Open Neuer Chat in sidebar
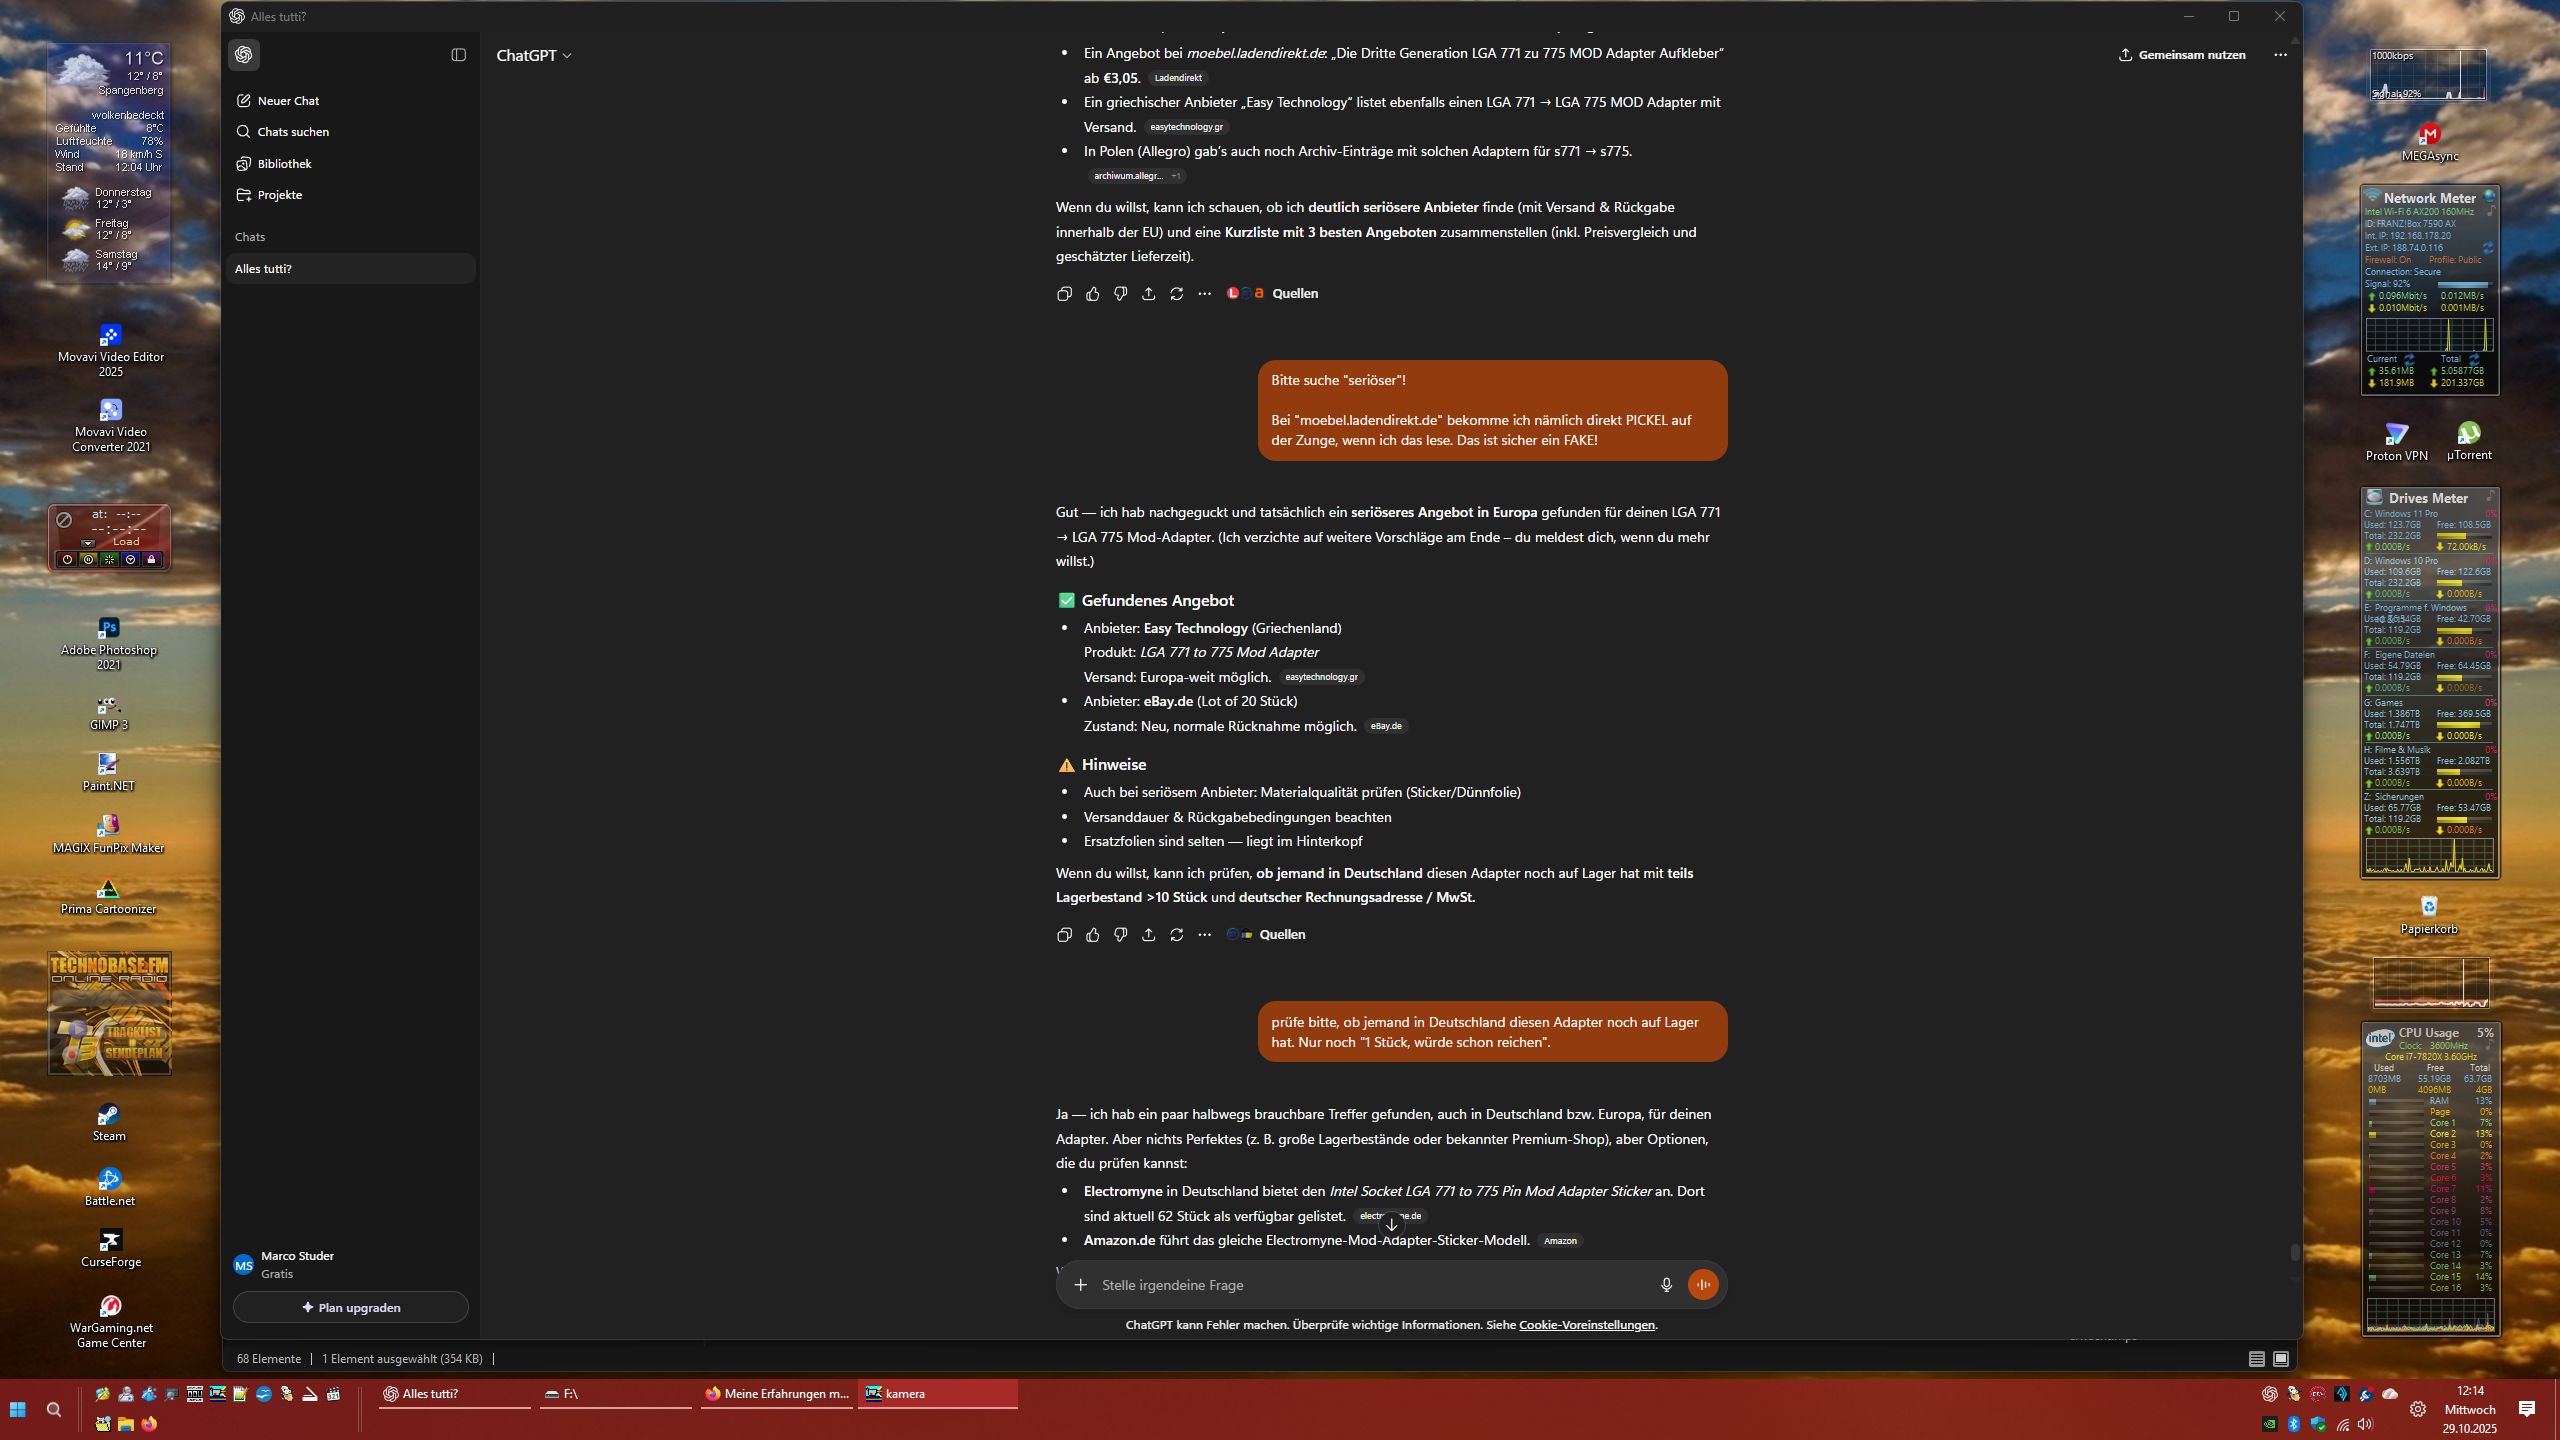Viewport: 2560px width, 1440px height. tap(288, 101)
